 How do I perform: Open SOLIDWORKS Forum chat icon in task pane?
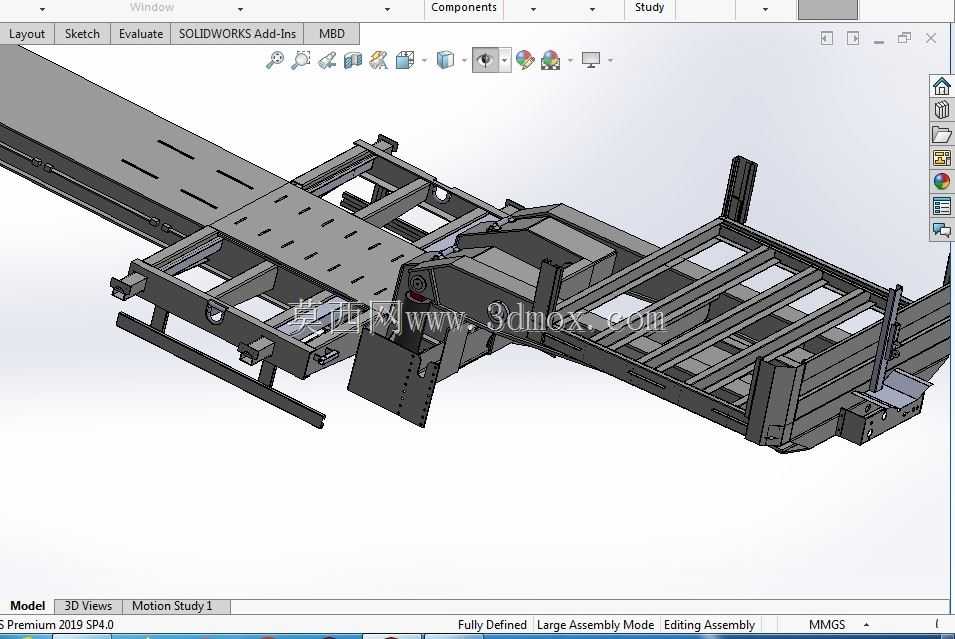[942, 230]
